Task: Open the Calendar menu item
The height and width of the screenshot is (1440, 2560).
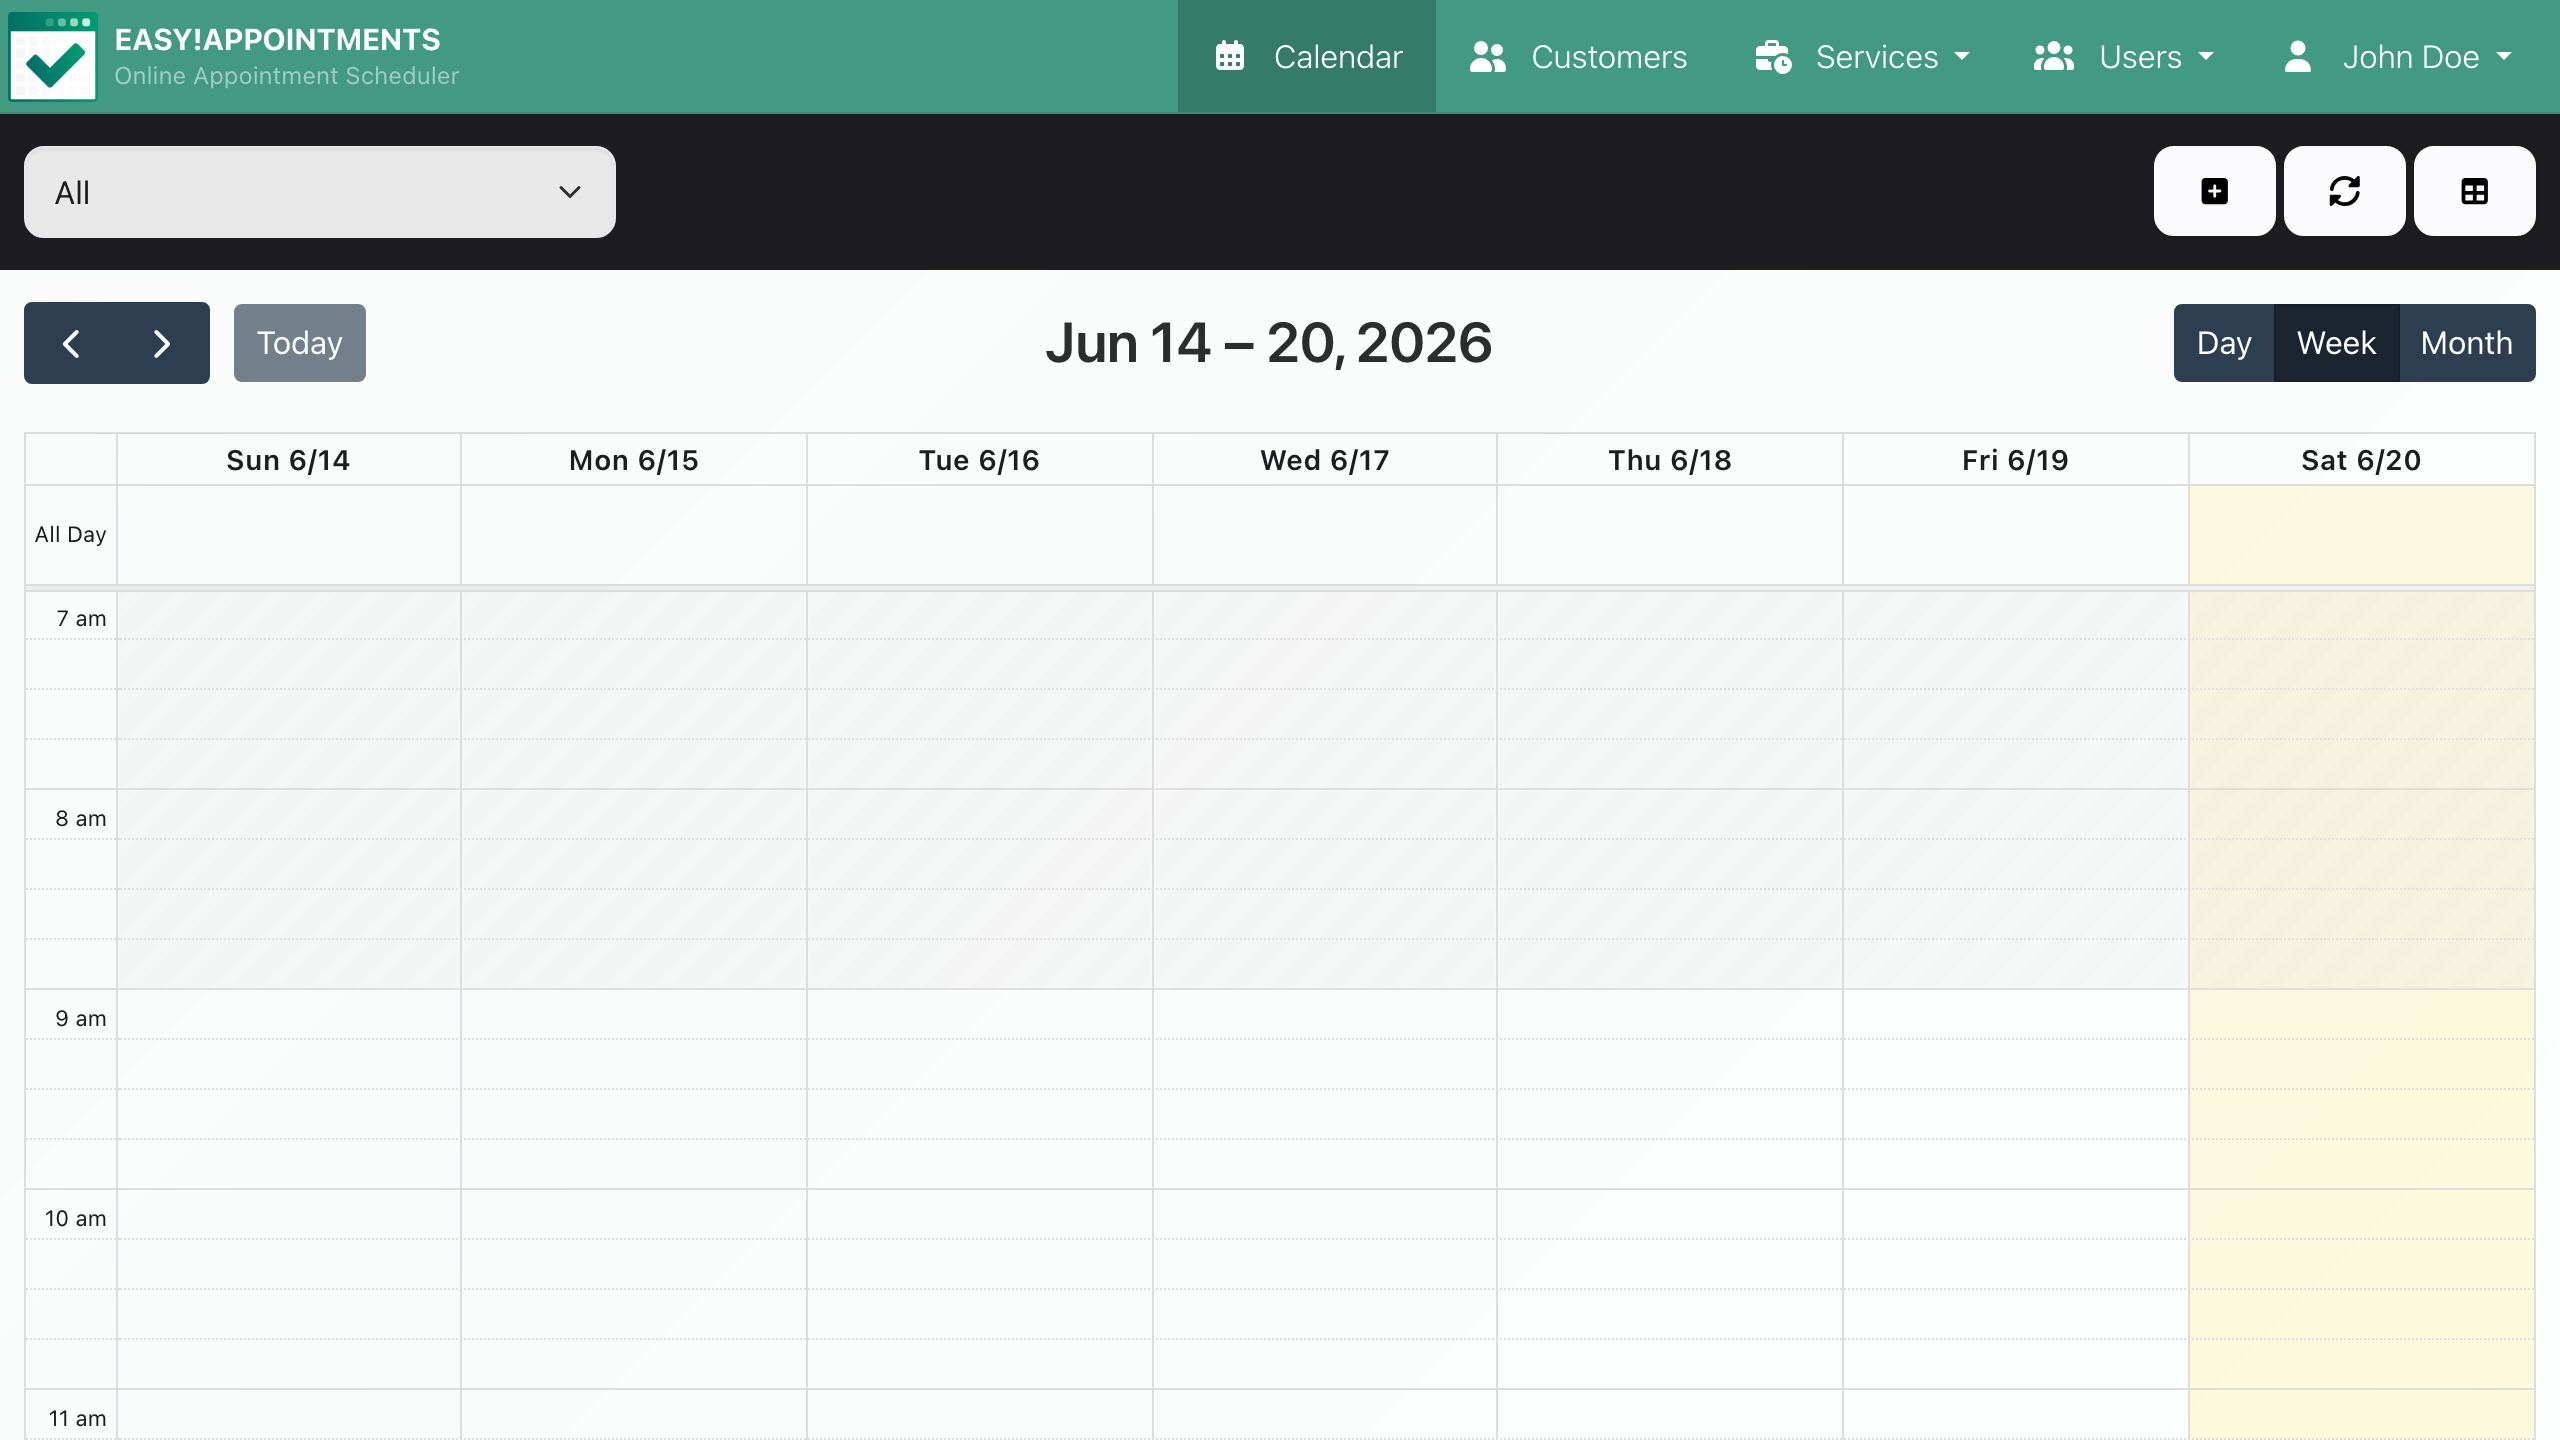Action: pos(1307,57)
